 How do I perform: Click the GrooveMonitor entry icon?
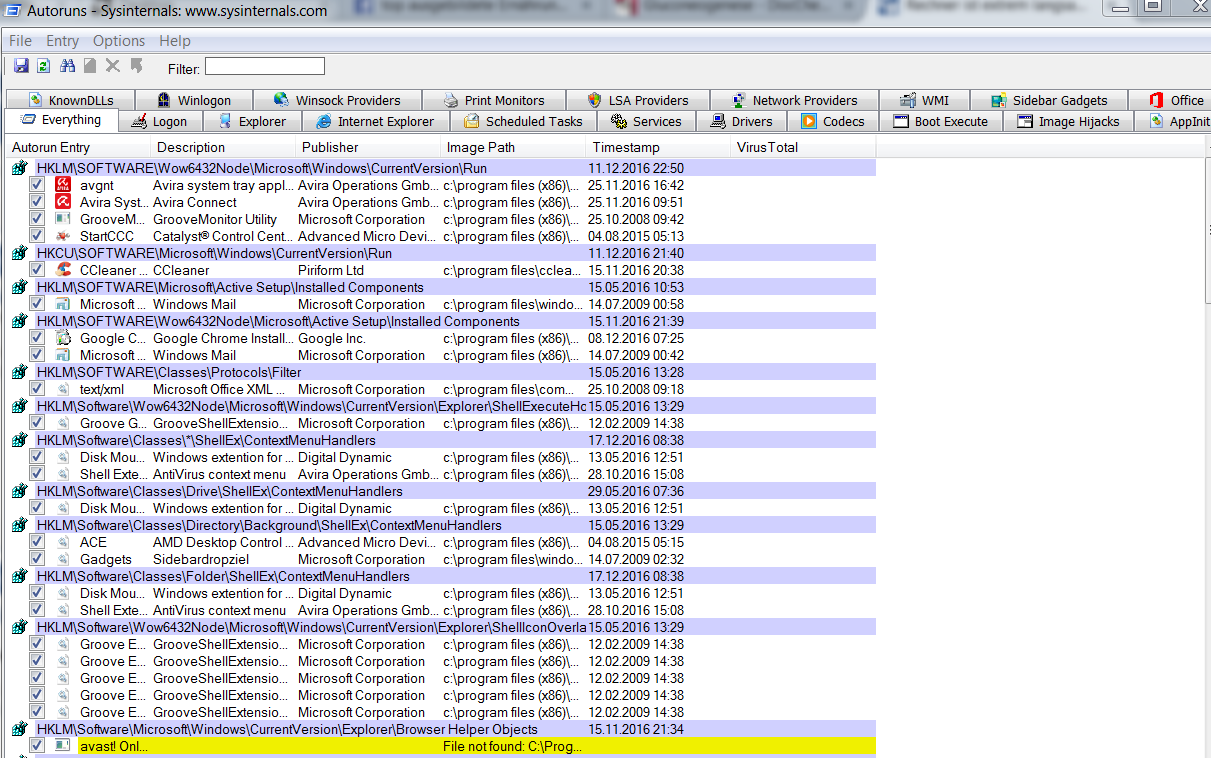point(63,219)
